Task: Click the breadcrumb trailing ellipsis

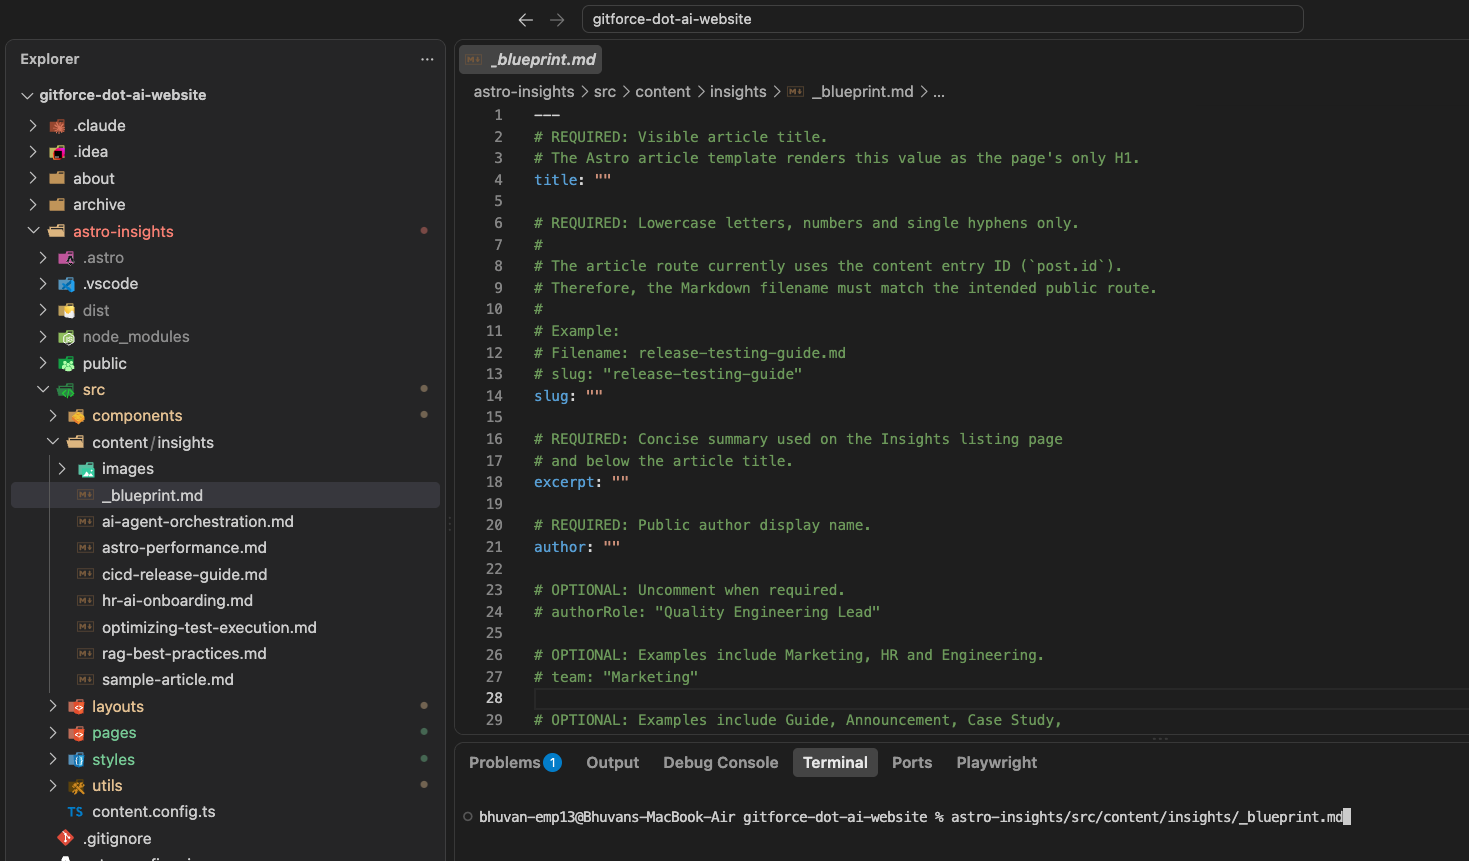Action: tap(939, 92)
